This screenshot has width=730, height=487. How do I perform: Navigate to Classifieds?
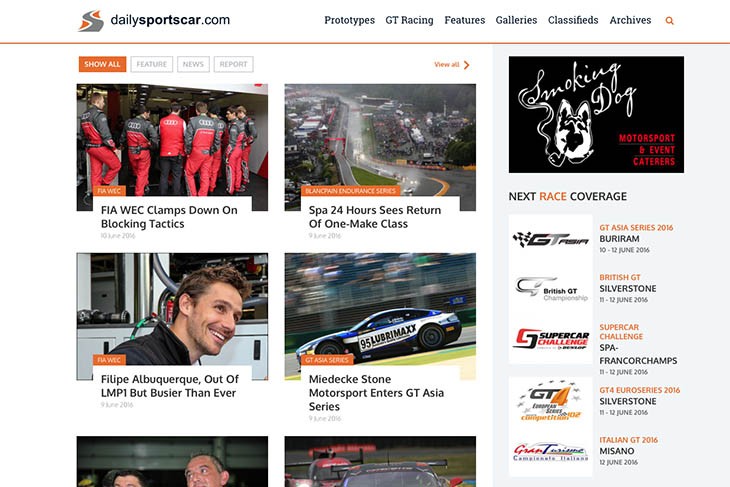(x=573, y=20)
